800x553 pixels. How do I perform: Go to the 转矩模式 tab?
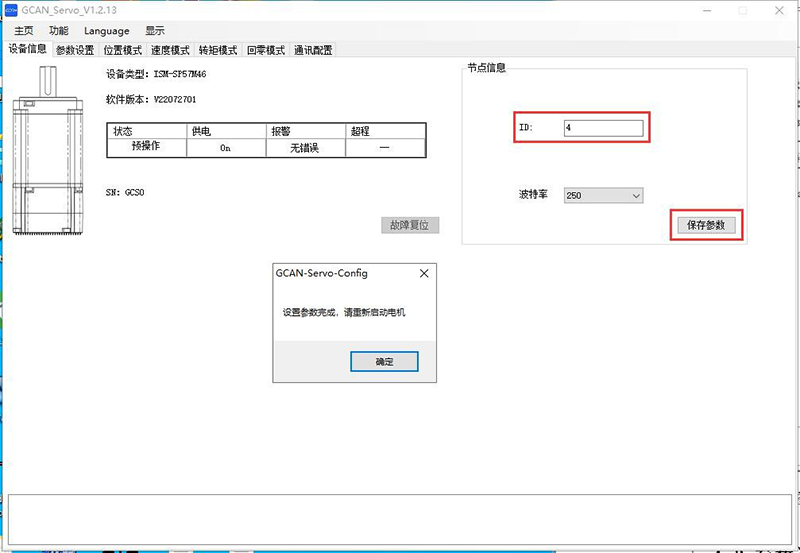[218, 50]
